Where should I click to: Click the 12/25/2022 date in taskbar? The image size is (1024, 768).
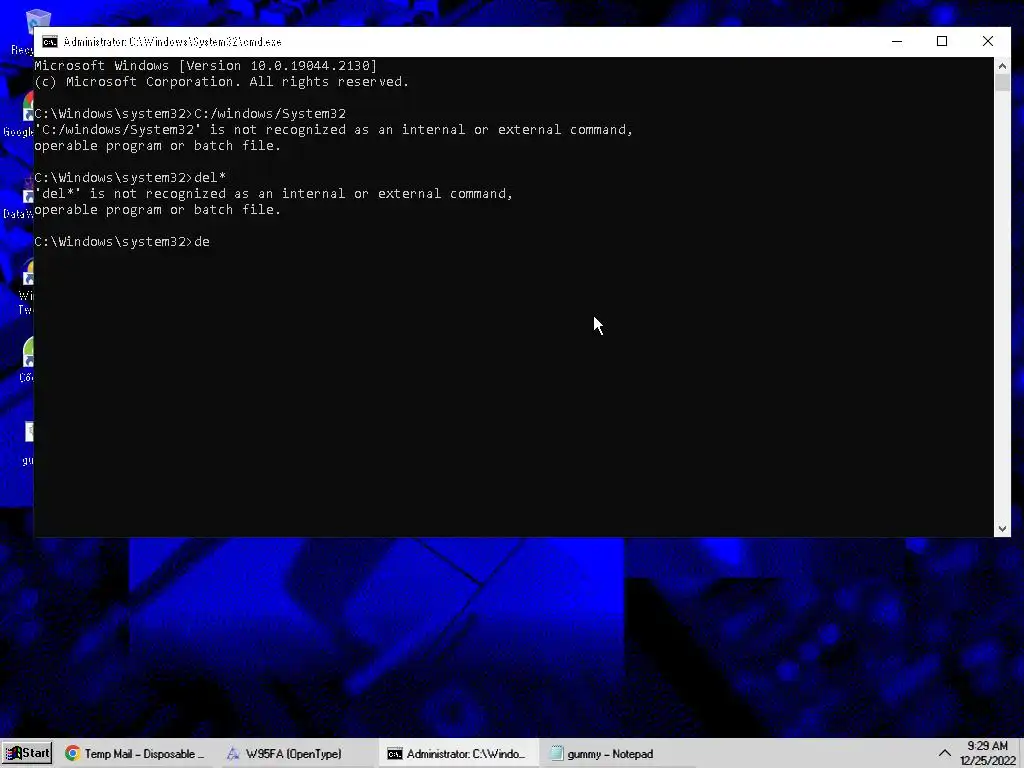[987, 760]
